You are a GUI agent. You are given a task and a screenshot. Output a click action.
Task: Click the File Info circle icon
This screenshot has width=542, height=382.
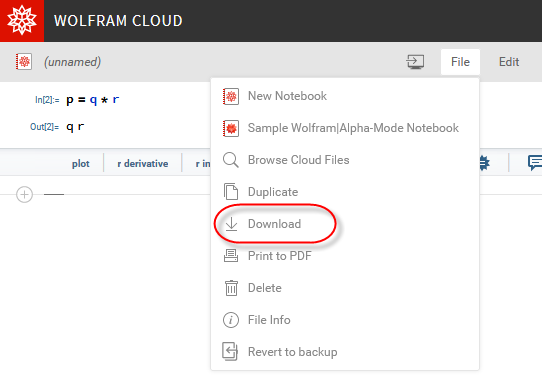click(231, 320)
